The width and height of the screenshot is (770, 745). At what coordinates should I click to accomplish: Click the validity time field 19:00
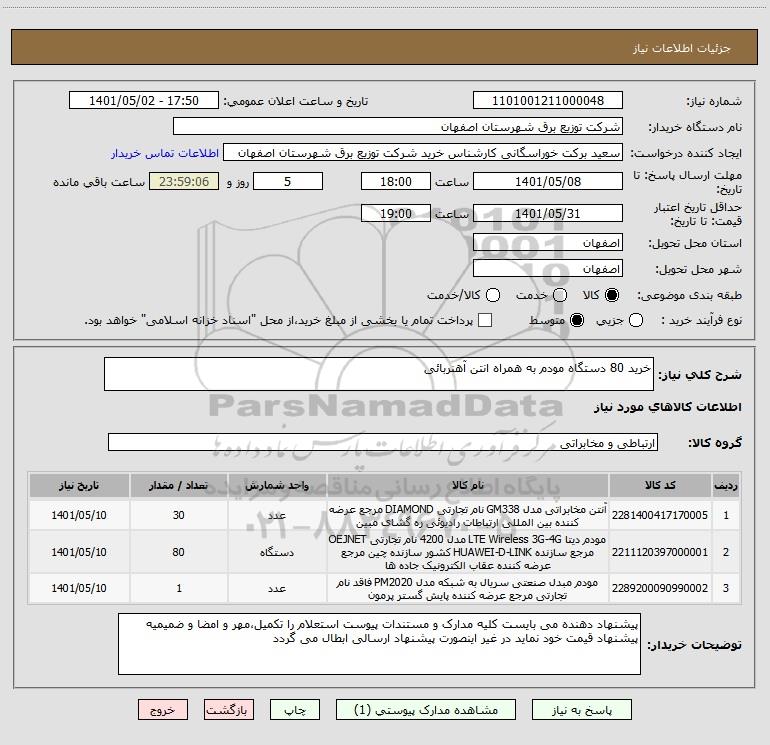click(x=396, y=213)
